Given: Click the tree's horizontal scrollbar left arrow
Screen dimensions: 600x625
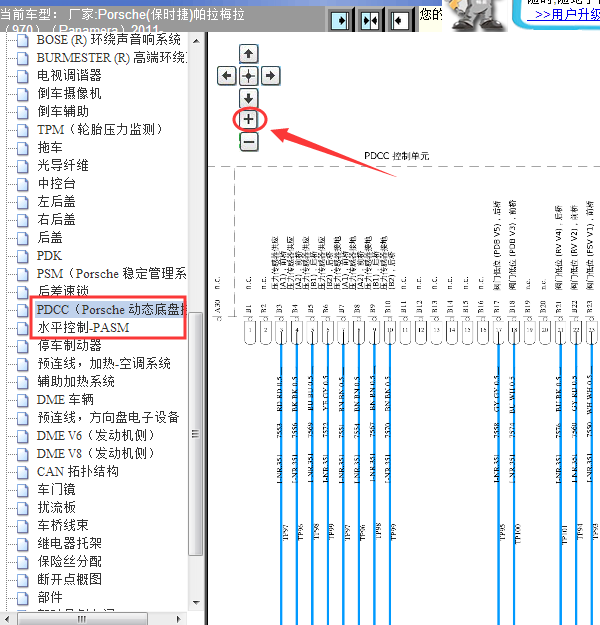Looking at the screenshot, I should [8, 619].
